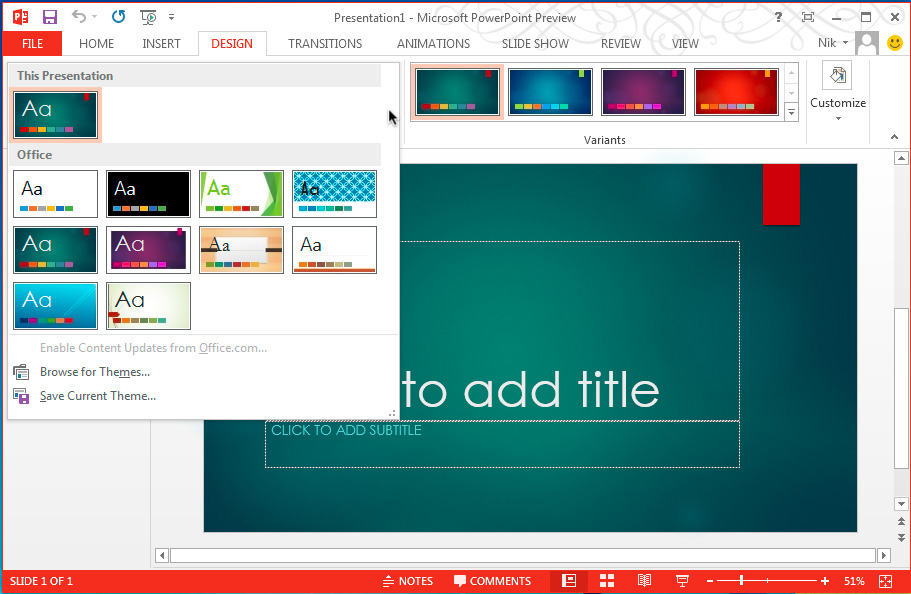Choose Save Current Theme

(x=97, y=396)
